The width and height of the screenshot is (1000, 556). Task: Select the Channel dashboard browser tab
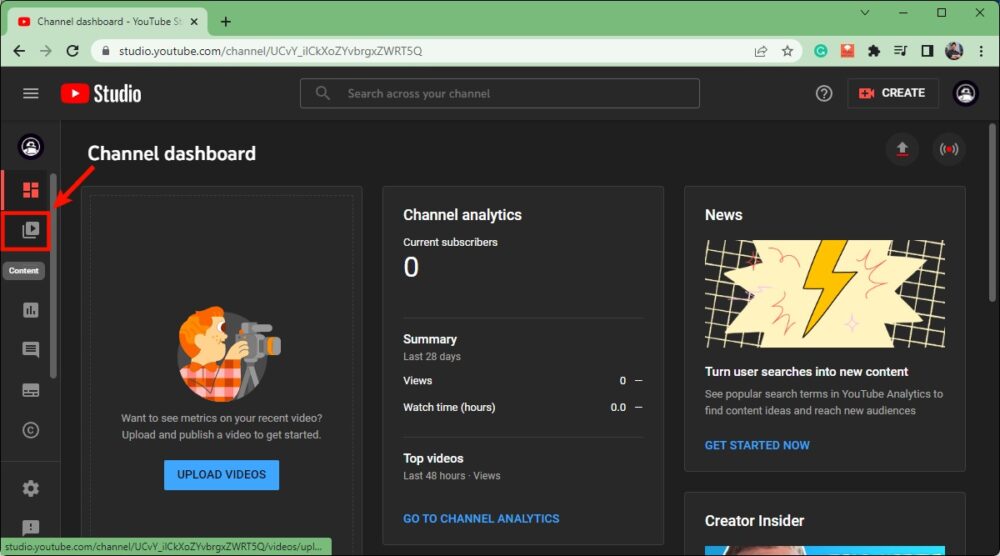tap(105, 21)
